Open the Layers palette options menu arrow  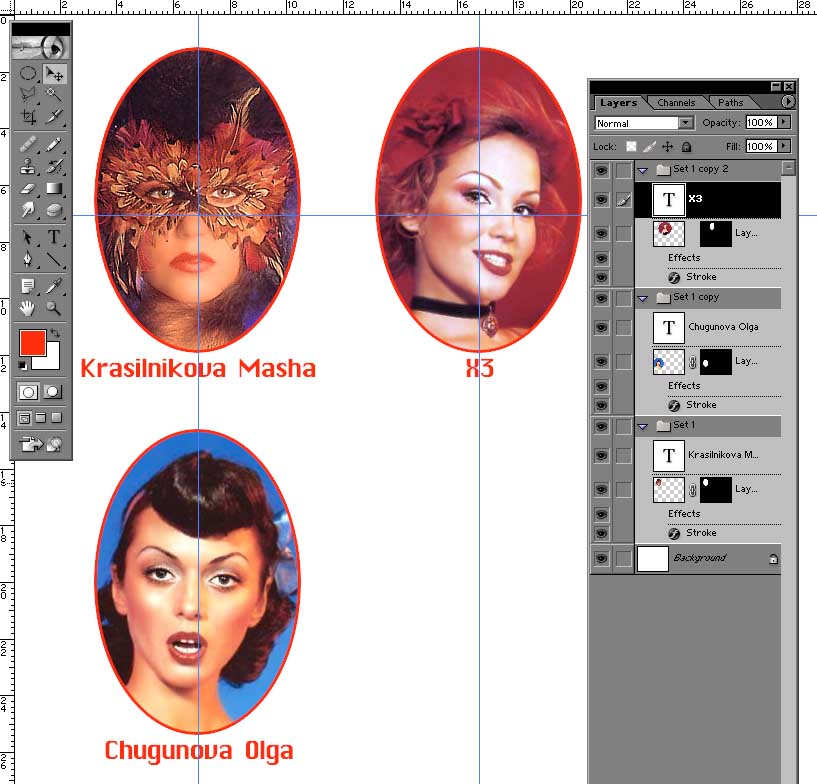coord(788,102)
